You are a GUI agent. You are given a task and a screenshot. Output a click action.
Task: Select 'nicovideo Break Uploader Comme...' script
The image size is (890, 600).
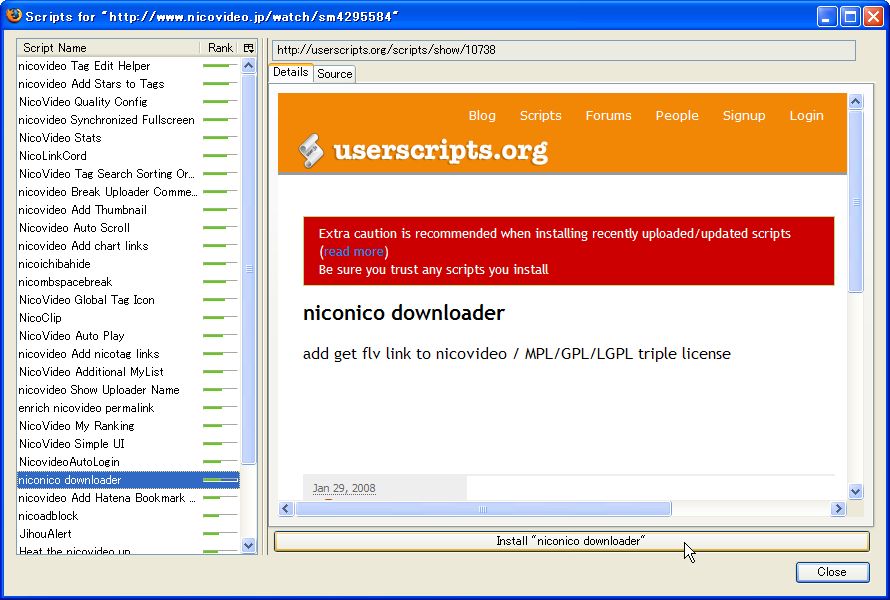(x=128, y=192)
